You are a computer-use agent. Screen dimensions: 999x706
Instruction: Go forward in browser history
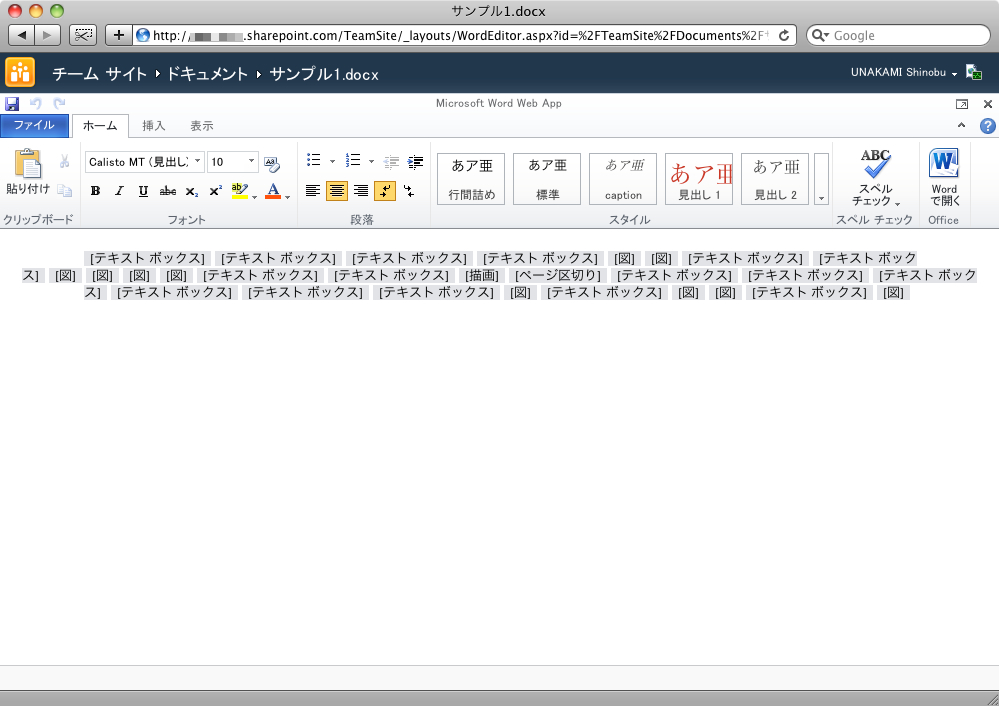pos(48,35)
